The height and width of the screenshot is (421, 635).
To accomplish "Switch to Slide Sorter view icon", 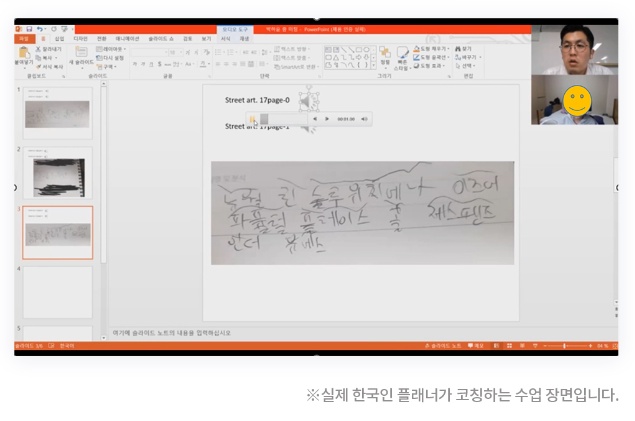I will pos(509,346).
